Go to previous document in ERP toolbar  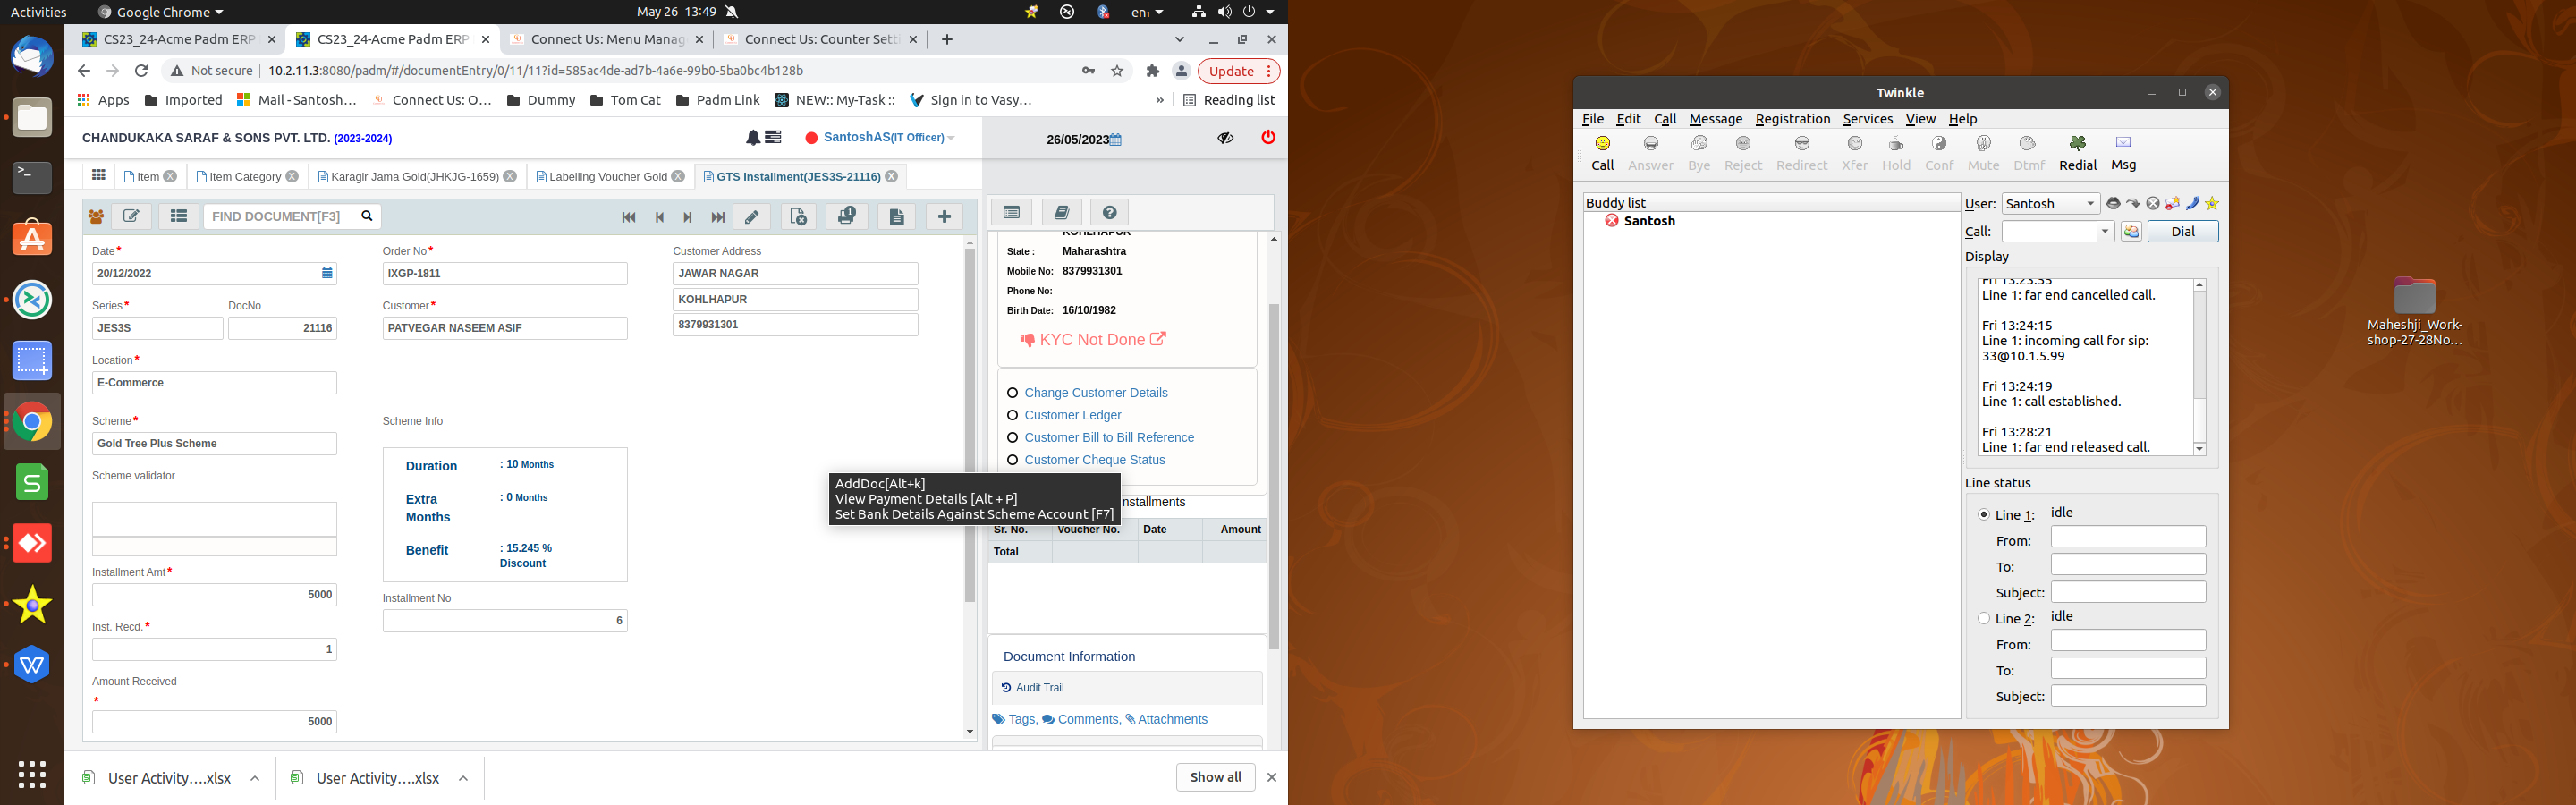(x=659, y=217)
